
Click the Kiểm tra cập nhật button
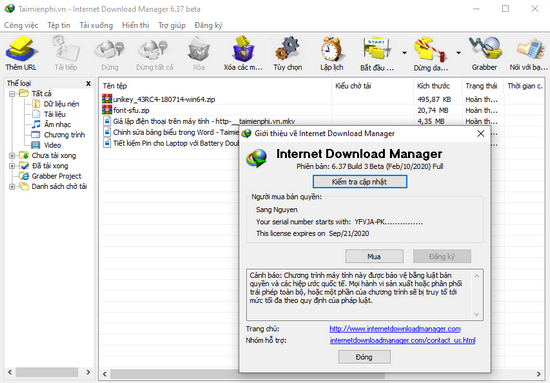click(360, 182)
